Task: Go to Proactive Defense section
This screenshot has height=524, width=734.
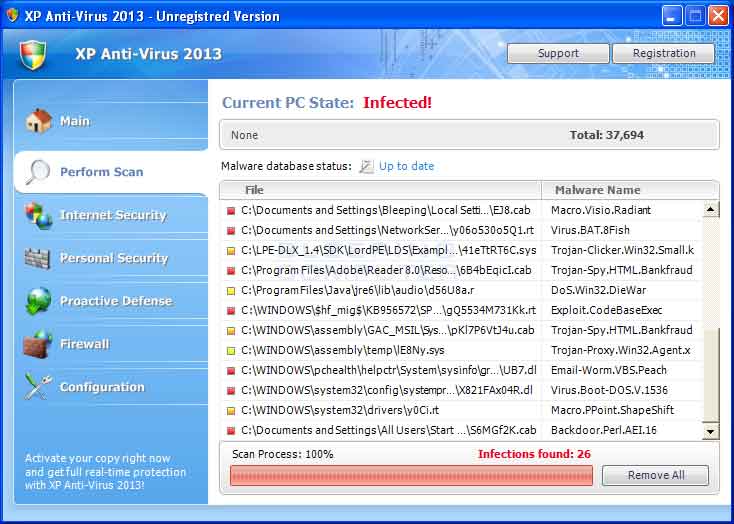Action: pos(111,301)
